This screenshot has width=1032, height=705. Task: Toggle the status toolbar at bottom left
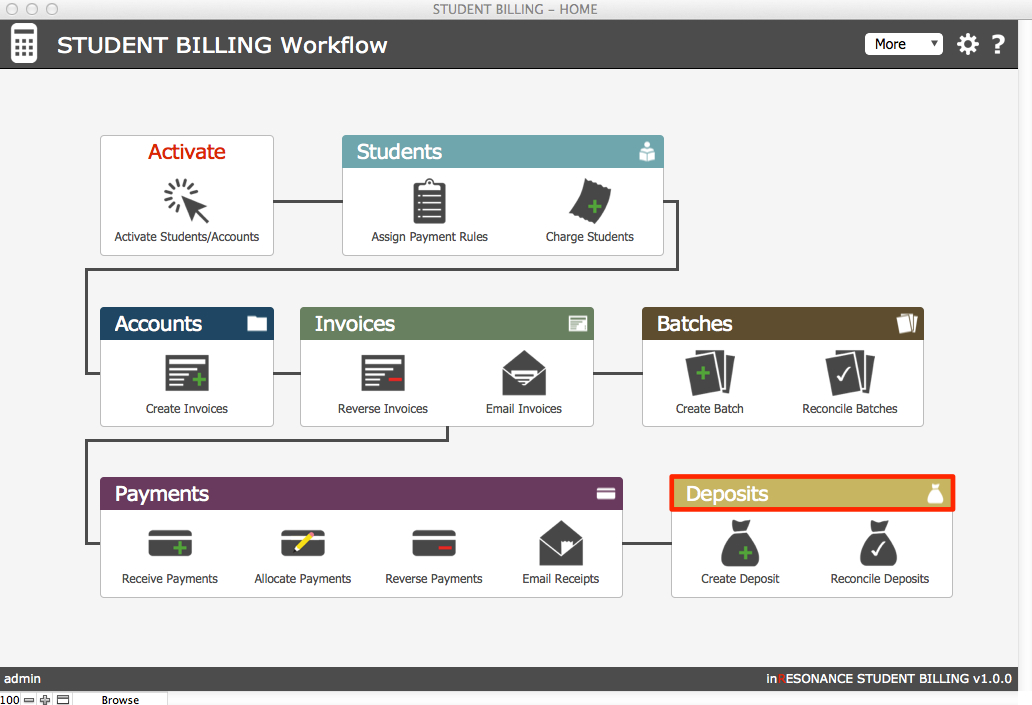click(62, 699)
